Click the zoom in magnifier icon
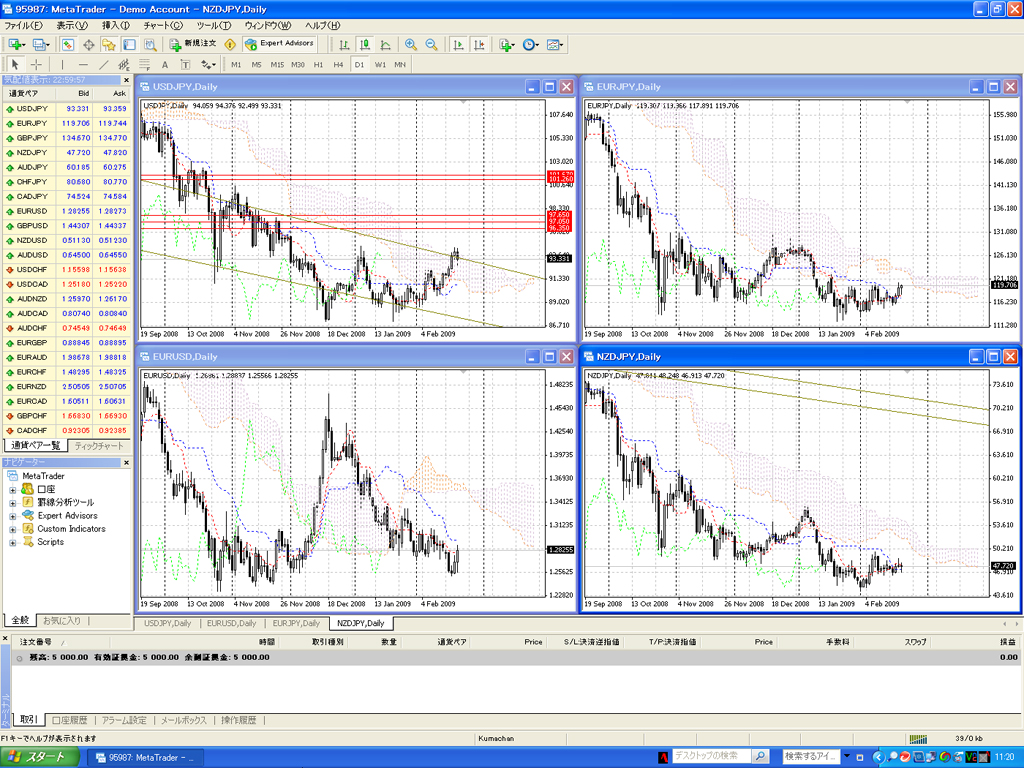1024x768 pixels. [411, 45]
